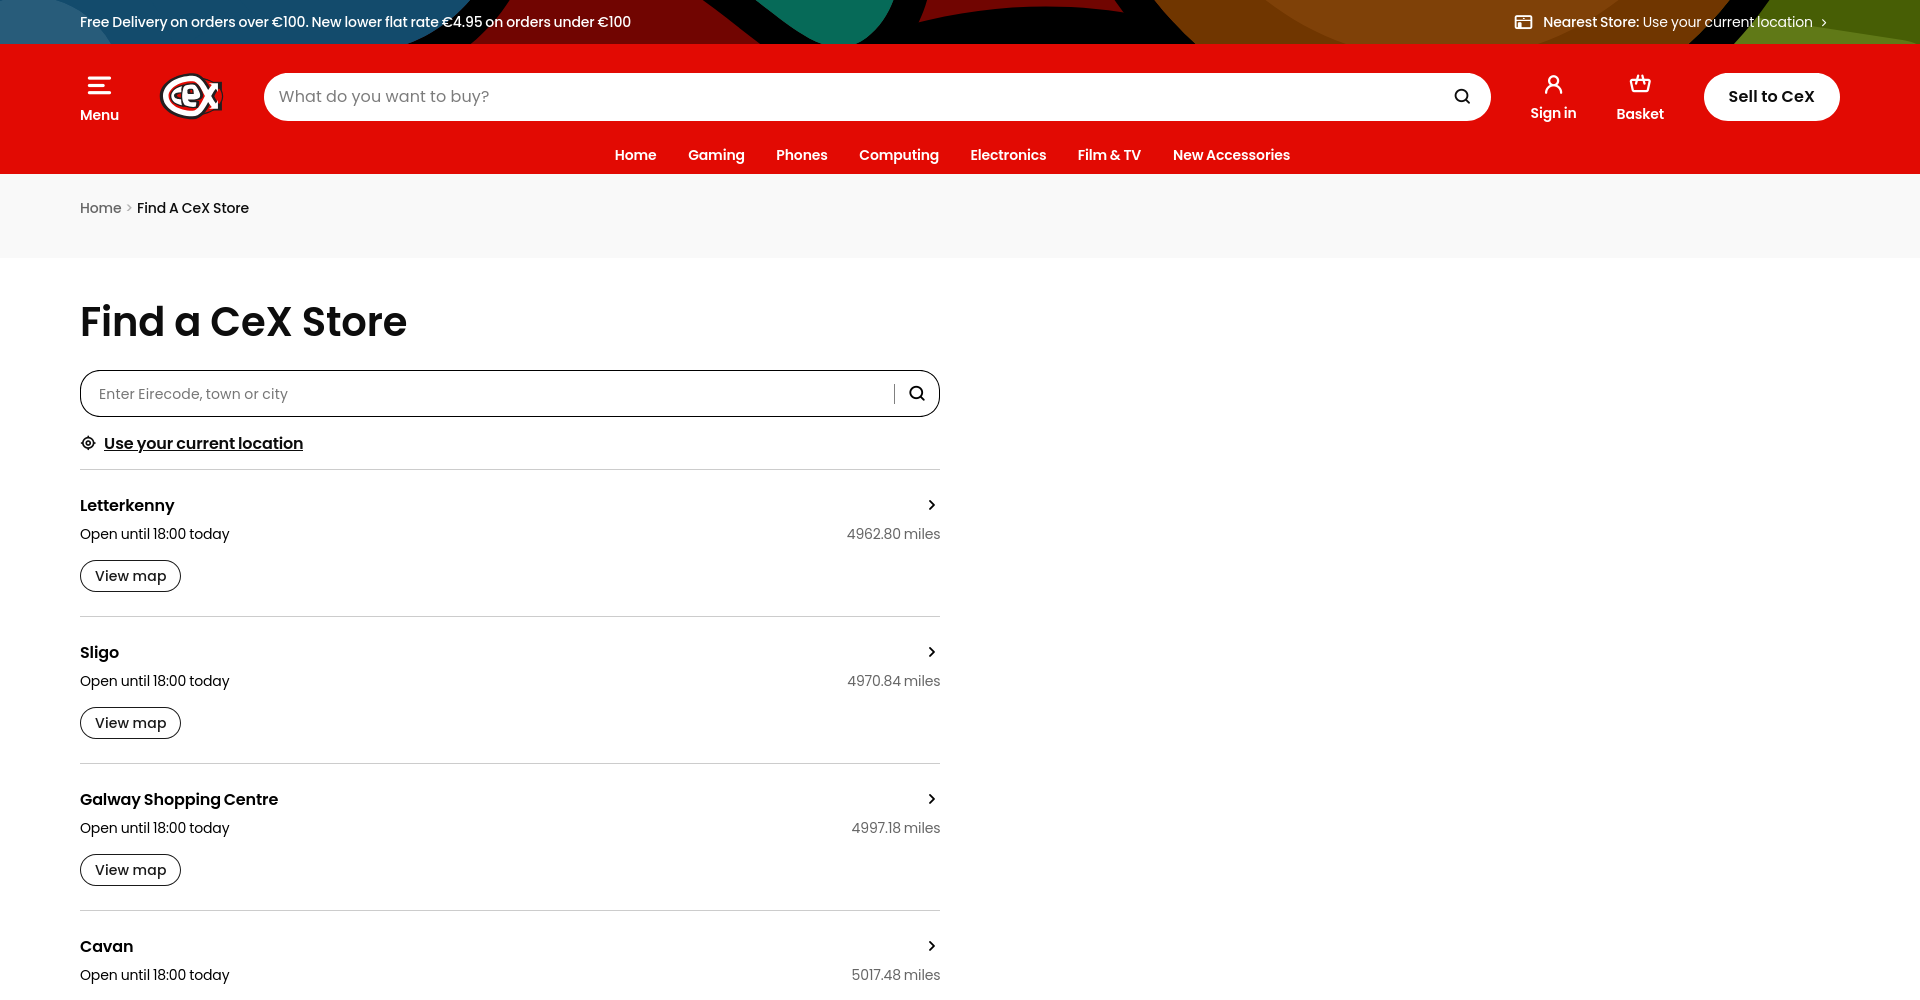This screenshot has width=1920, height=1000.
Task: Open Galway Shopping Centre store title
Action: coord(179,800)
